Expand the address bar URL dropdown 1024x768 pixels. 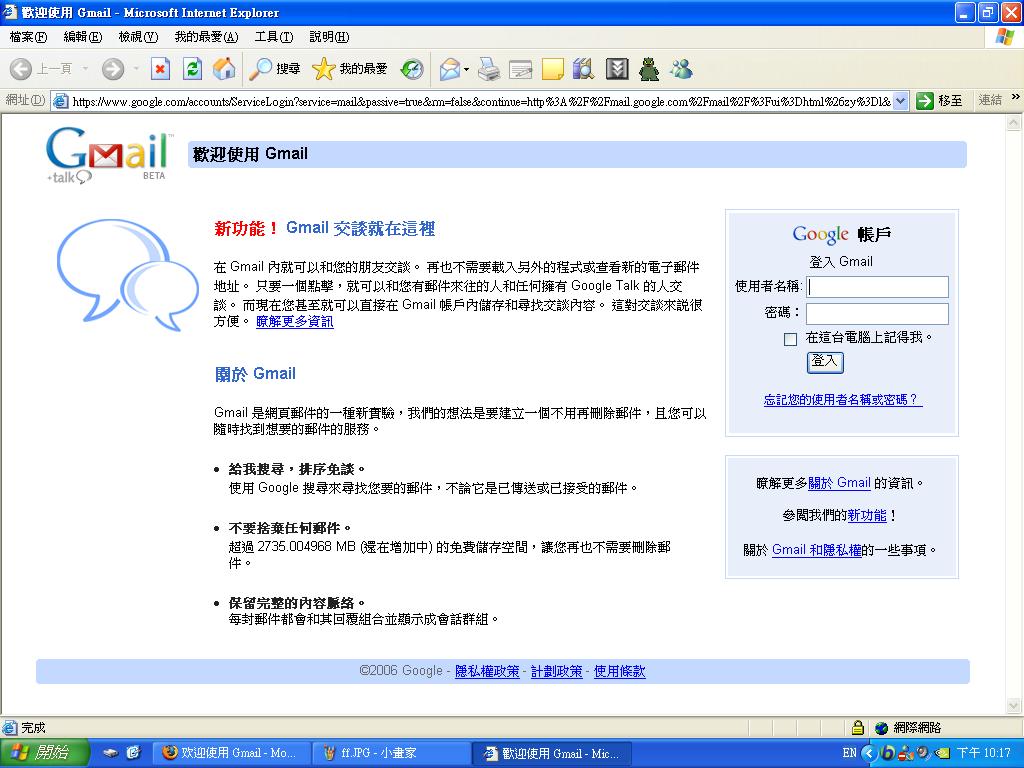[900, 100]
